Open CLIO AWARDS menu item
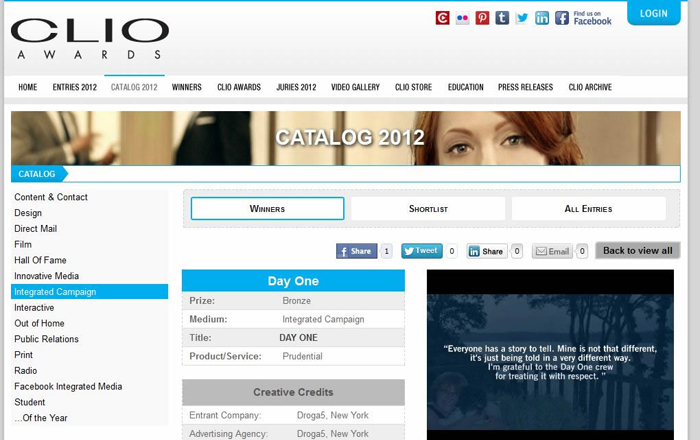 239,87
